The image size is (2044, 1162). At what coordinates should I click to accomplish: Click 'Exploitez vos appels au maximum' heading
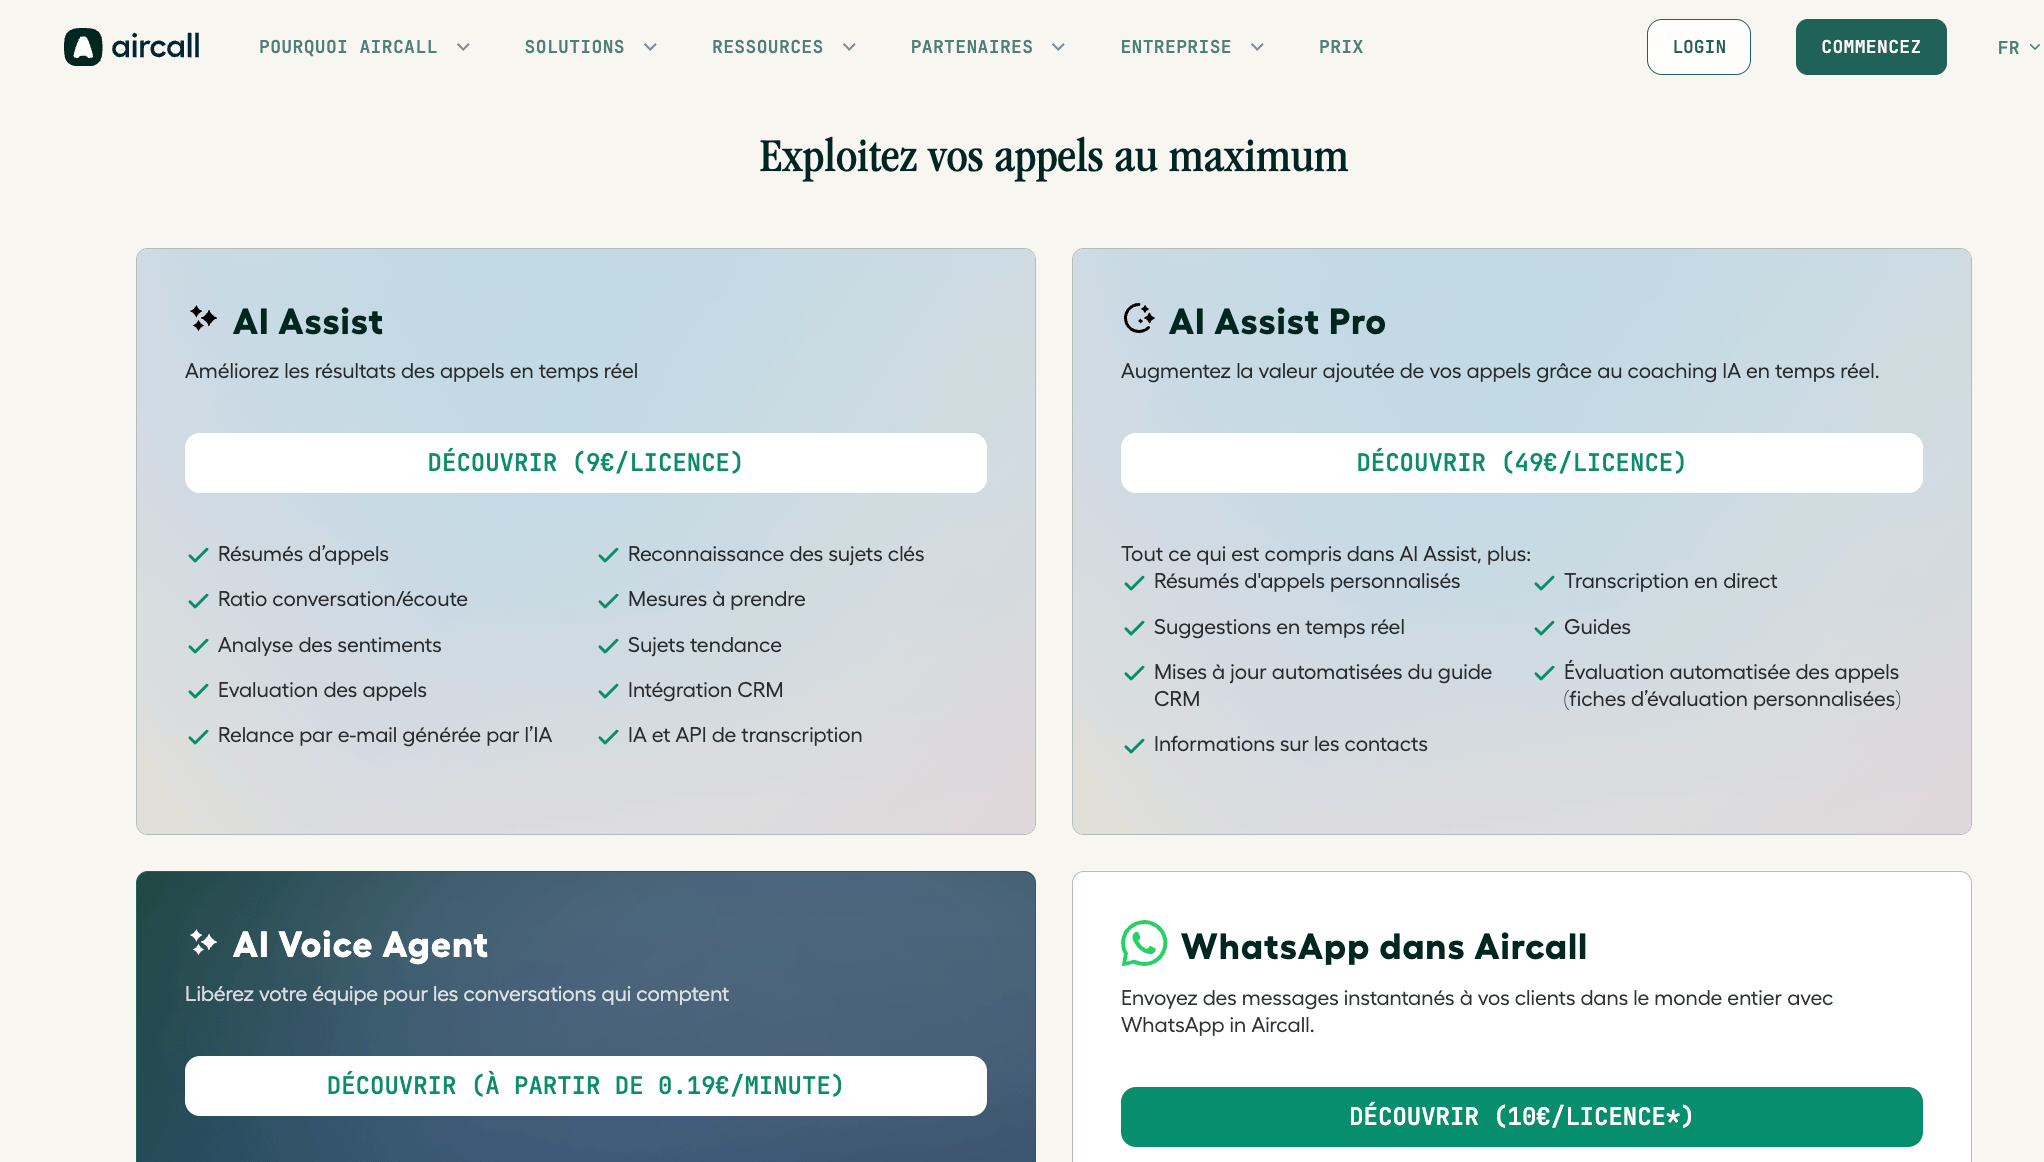pos(1053,157)
